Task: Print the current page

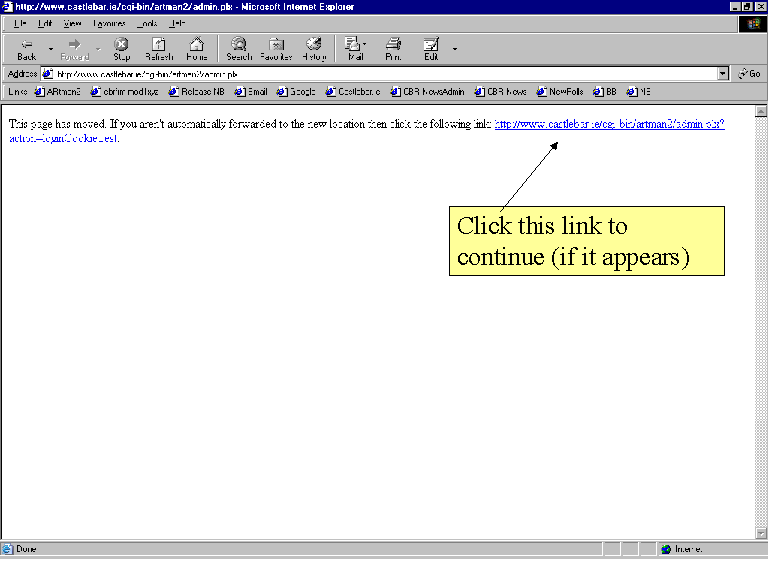Action: click(x=393, y=49)
